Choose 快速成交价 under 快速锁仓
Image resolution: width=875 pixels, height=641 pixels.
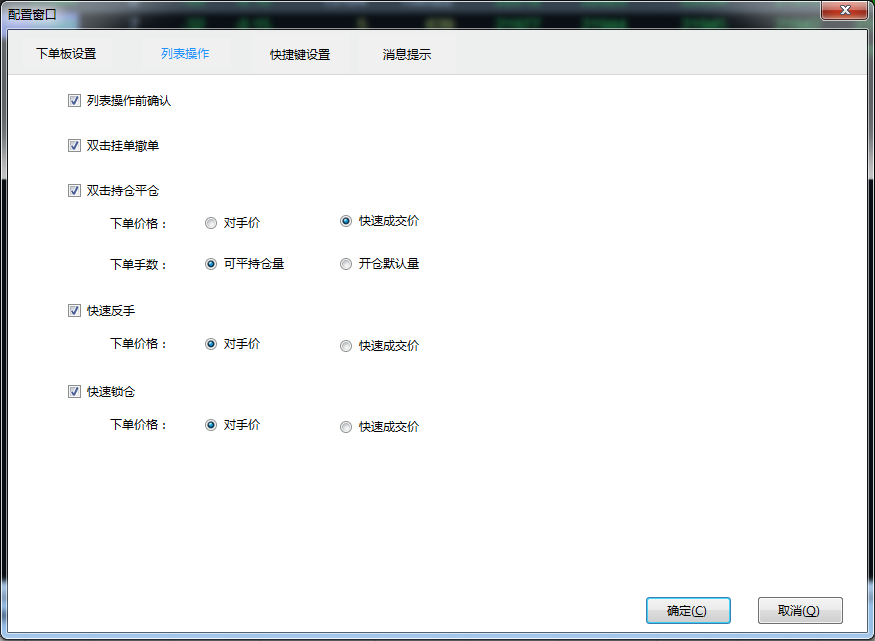pos(346,427)
